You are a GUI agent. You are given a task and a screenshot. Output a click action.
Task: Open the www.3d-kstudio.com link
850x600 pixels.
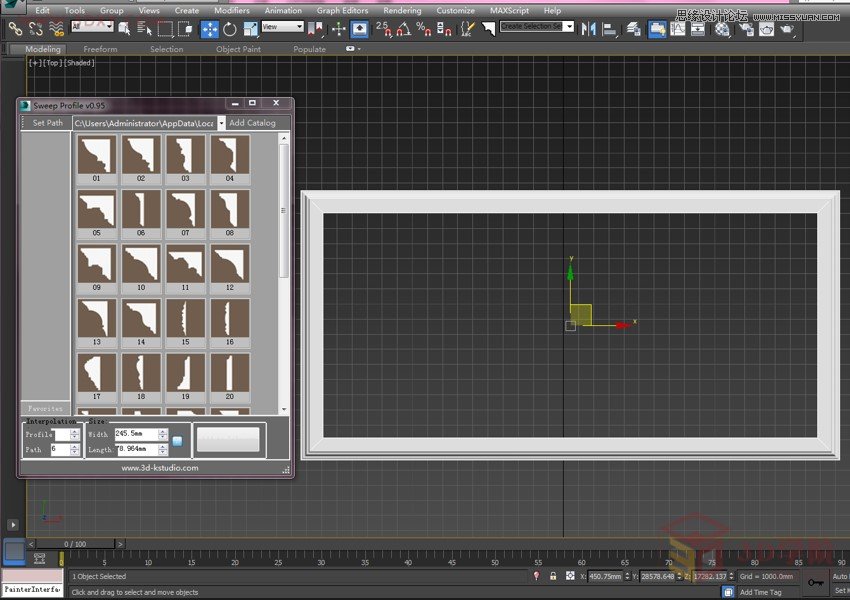click(159, 468)
